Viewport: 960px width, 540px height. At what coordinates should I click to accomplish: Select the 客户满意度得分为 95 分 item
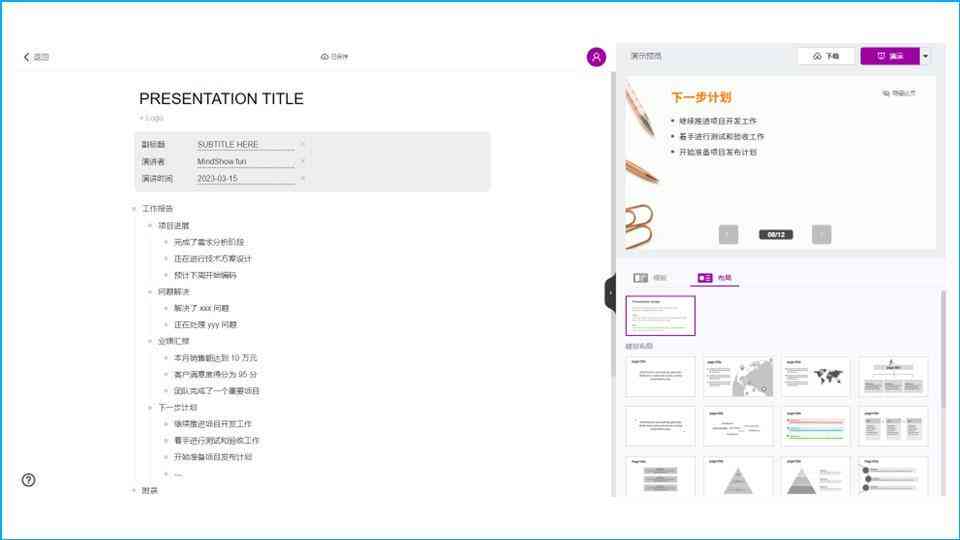point(216,375)
